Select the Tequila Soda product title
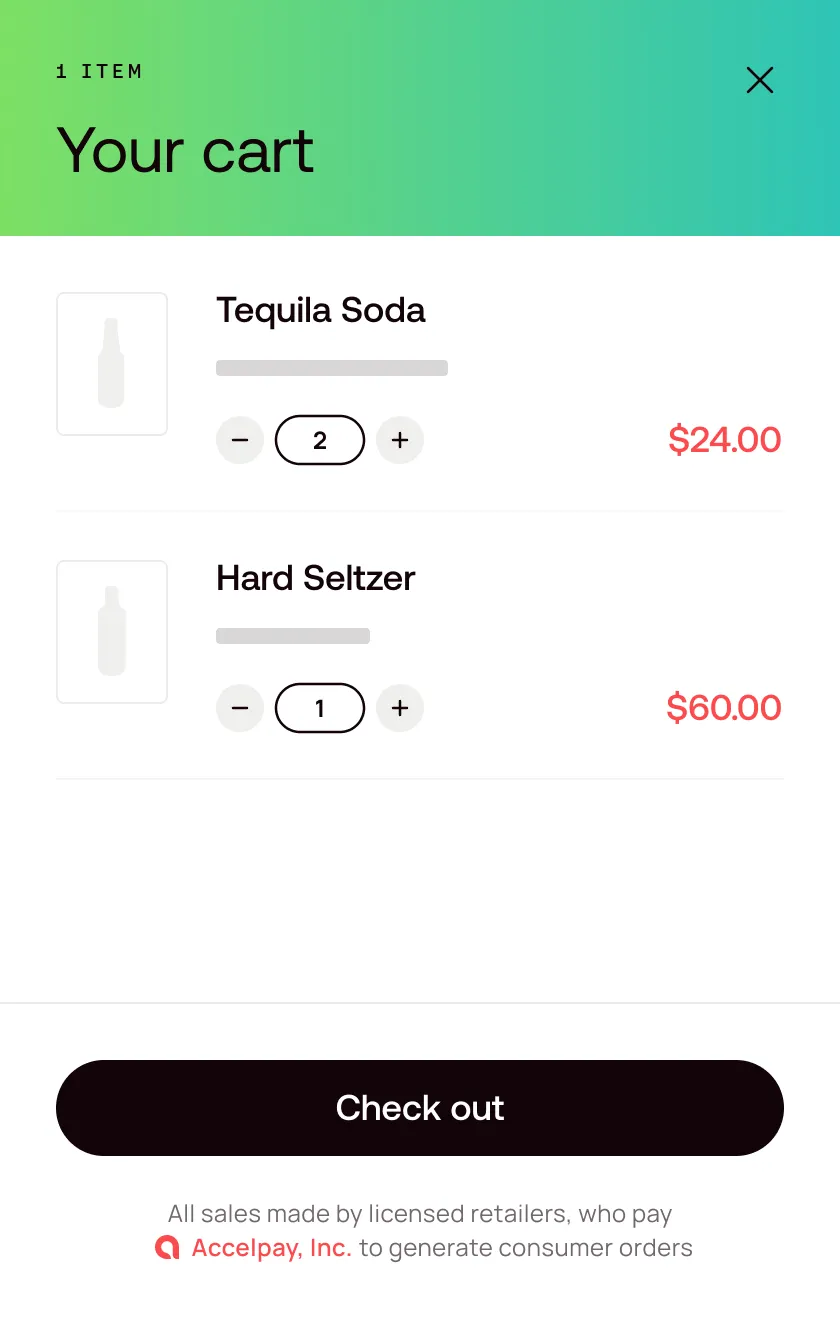The image size is (840, 1320). click(321, 310)
